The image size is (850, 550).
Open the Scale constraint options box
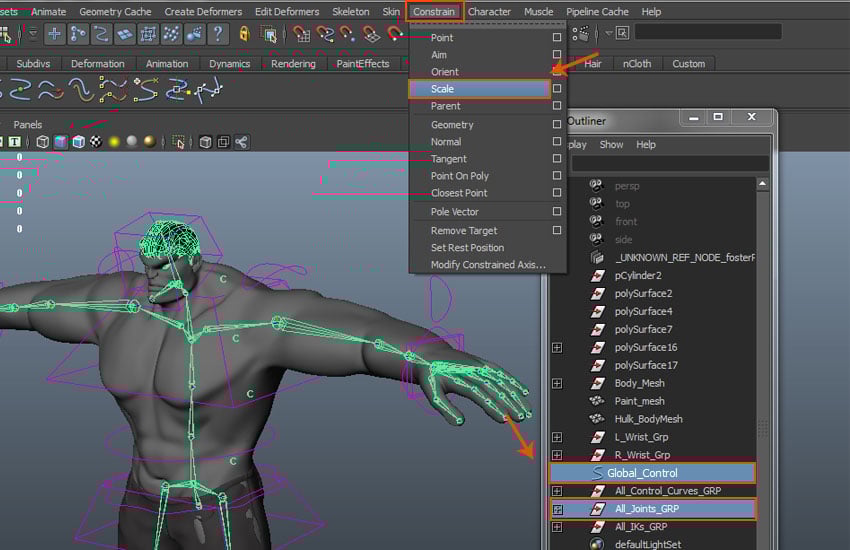(557, 89)
